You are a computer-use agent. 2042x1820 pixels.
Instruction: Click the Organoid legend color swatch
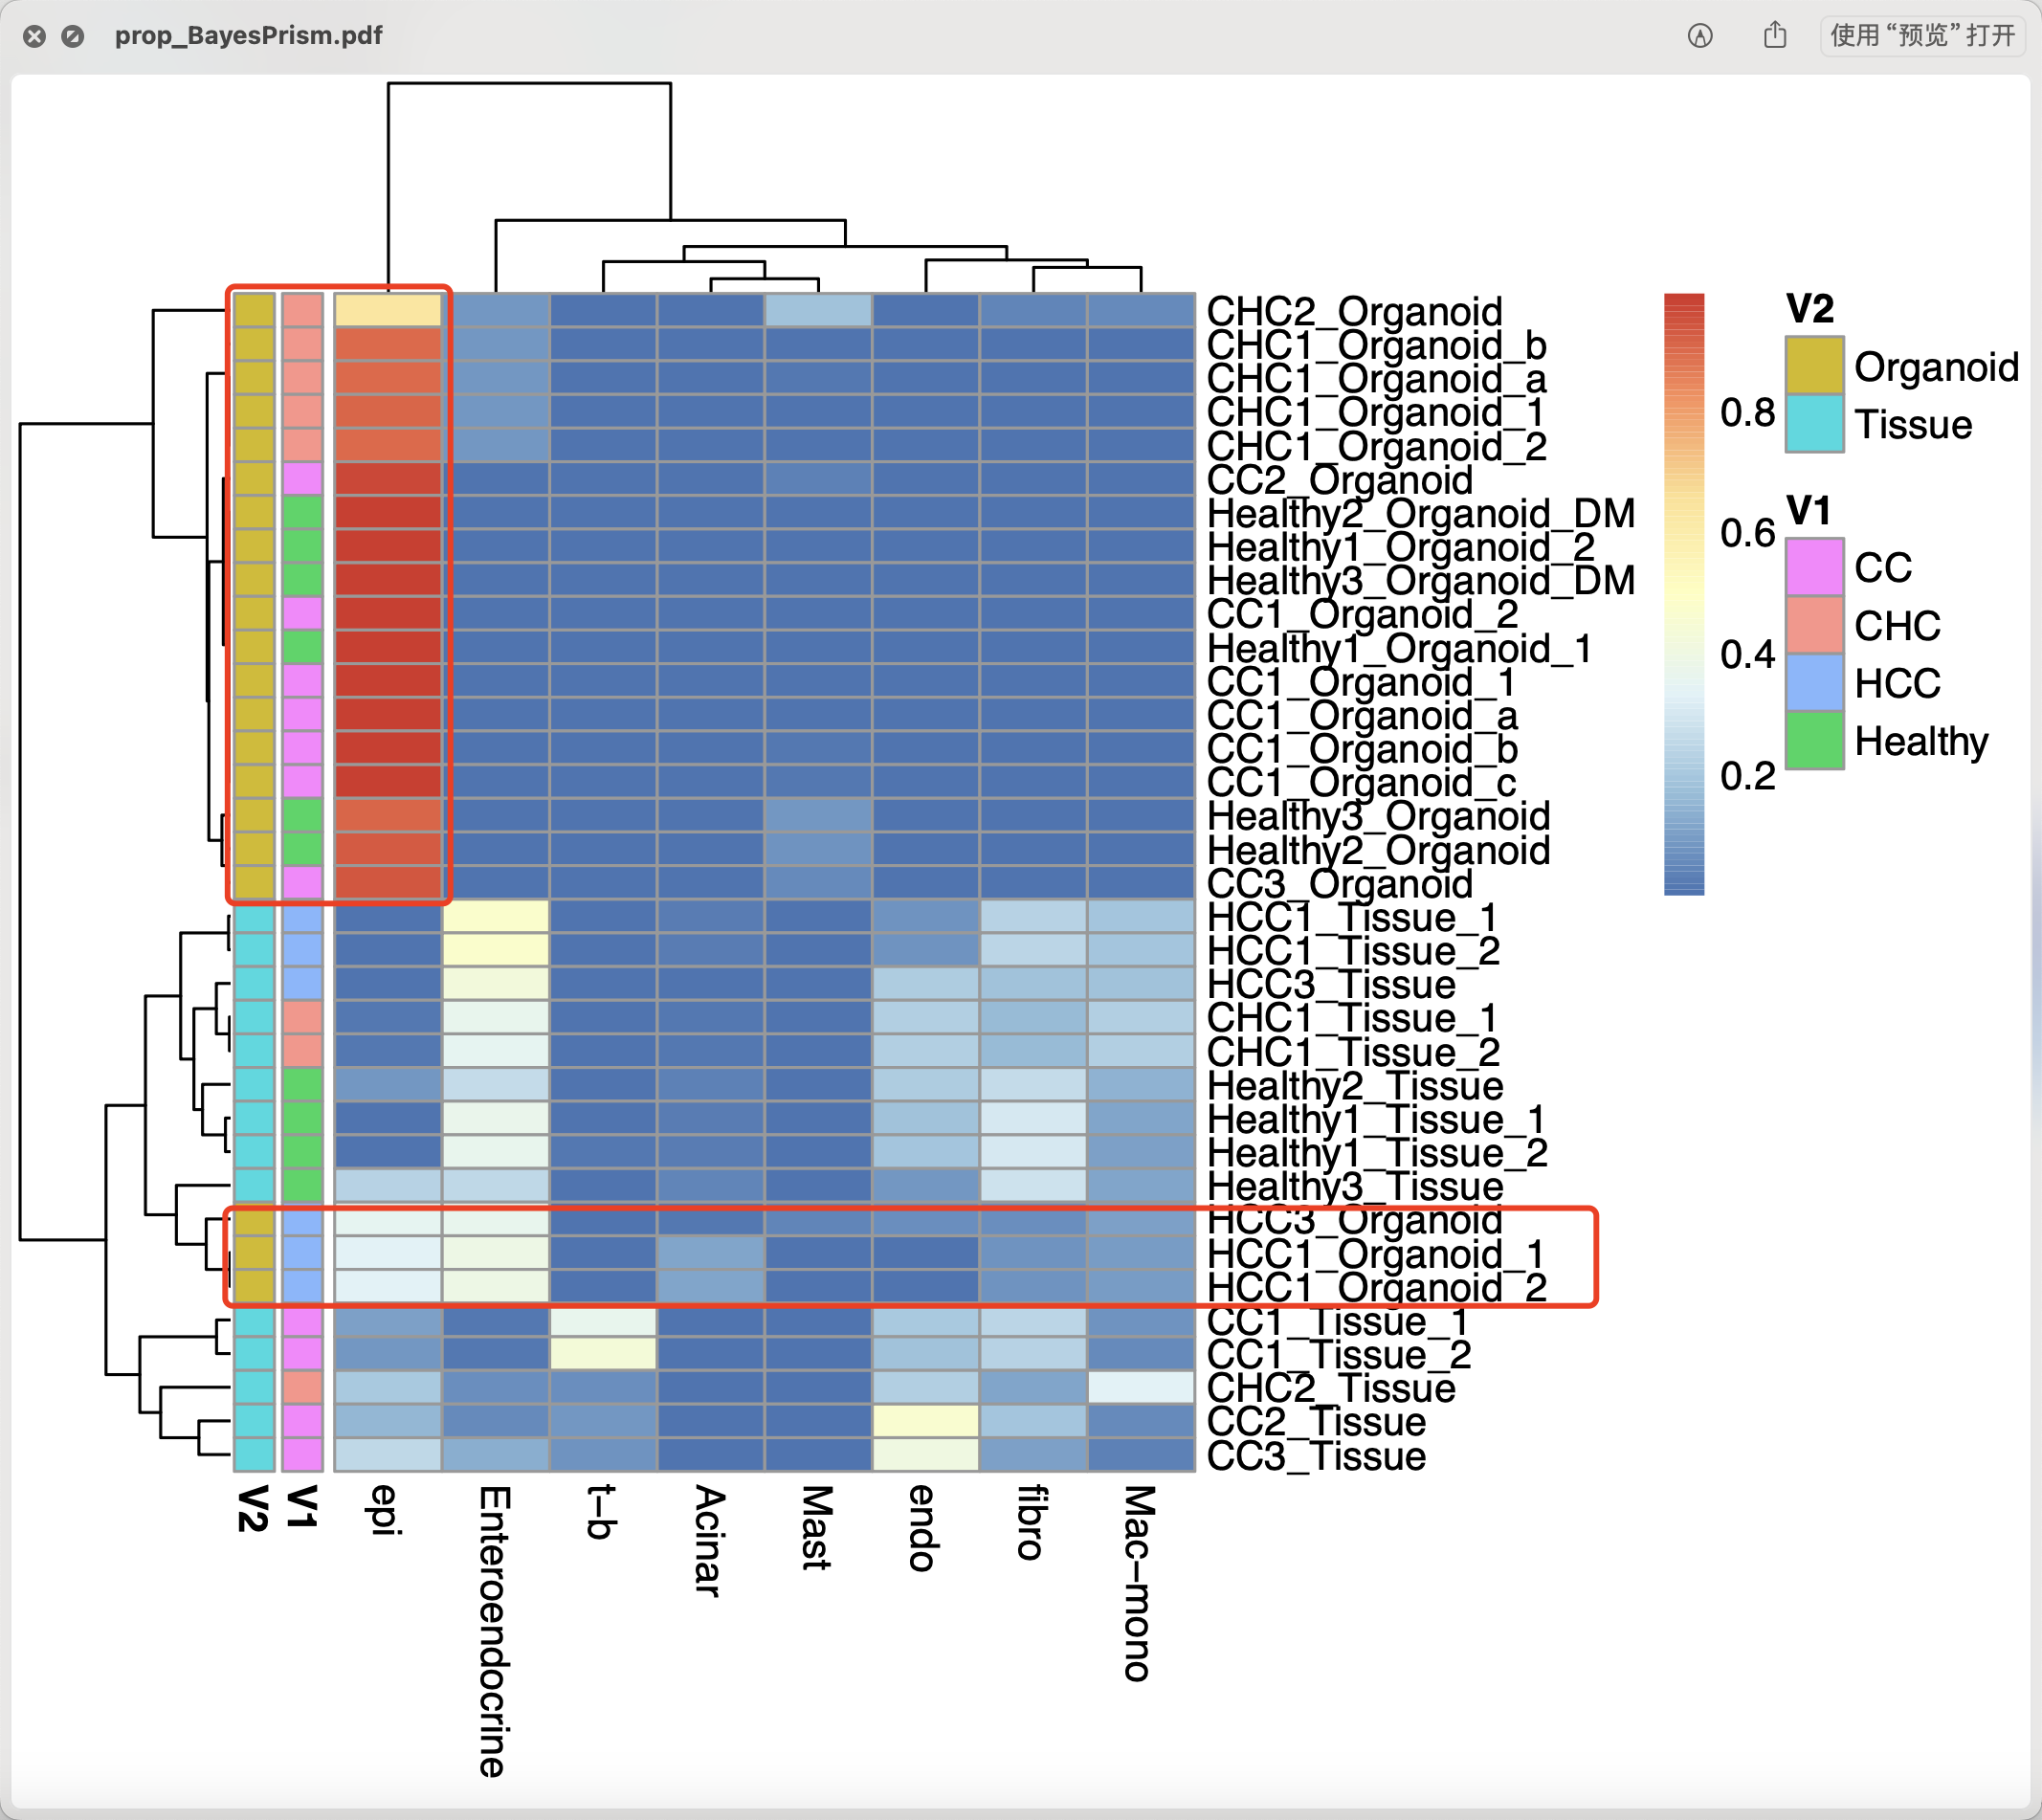1814,366
